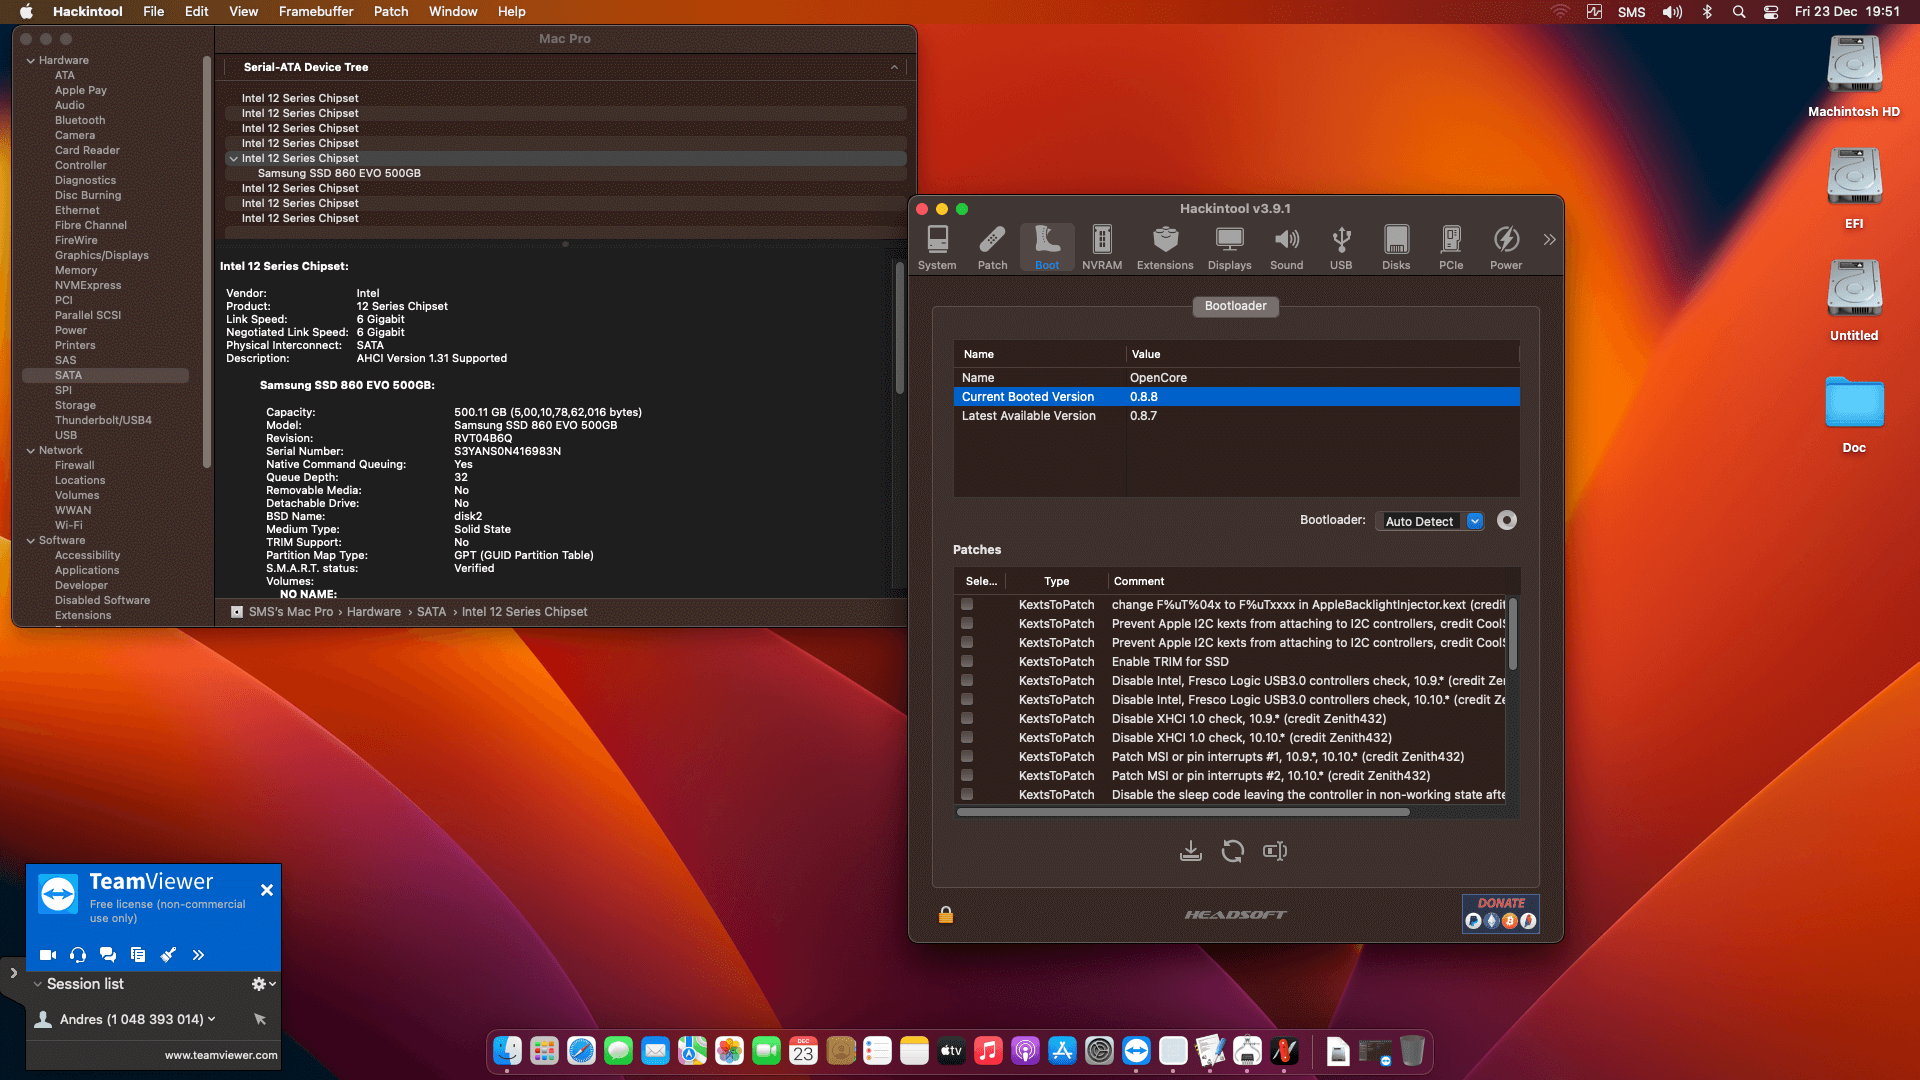Open the Framebuffer menu
This screenshot has width=1920, height=1080.
tap(316, 11)
